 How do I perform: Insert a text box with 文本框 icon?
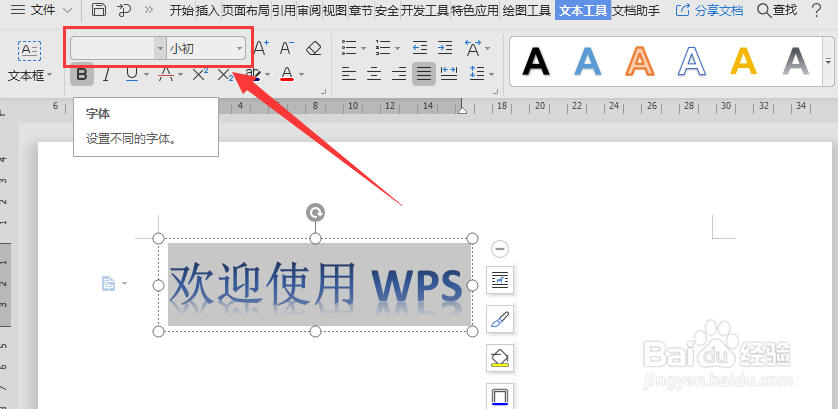coord(29,51)
